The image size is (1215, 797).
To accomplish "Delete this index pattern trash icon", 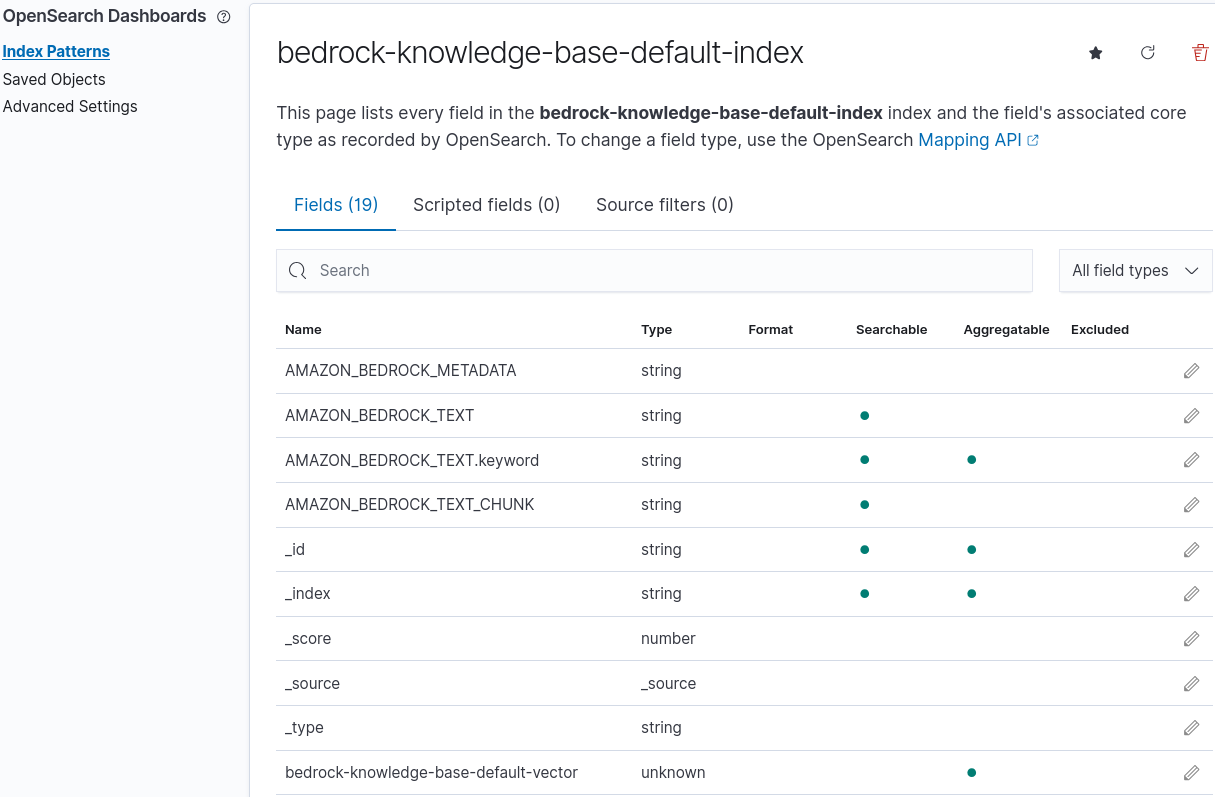I will pyautogui.click(x=1200, y=53).
